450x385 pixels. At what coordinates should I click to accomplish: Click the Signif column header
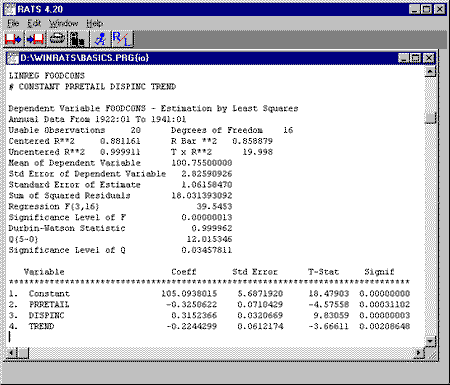coord(379,272)
